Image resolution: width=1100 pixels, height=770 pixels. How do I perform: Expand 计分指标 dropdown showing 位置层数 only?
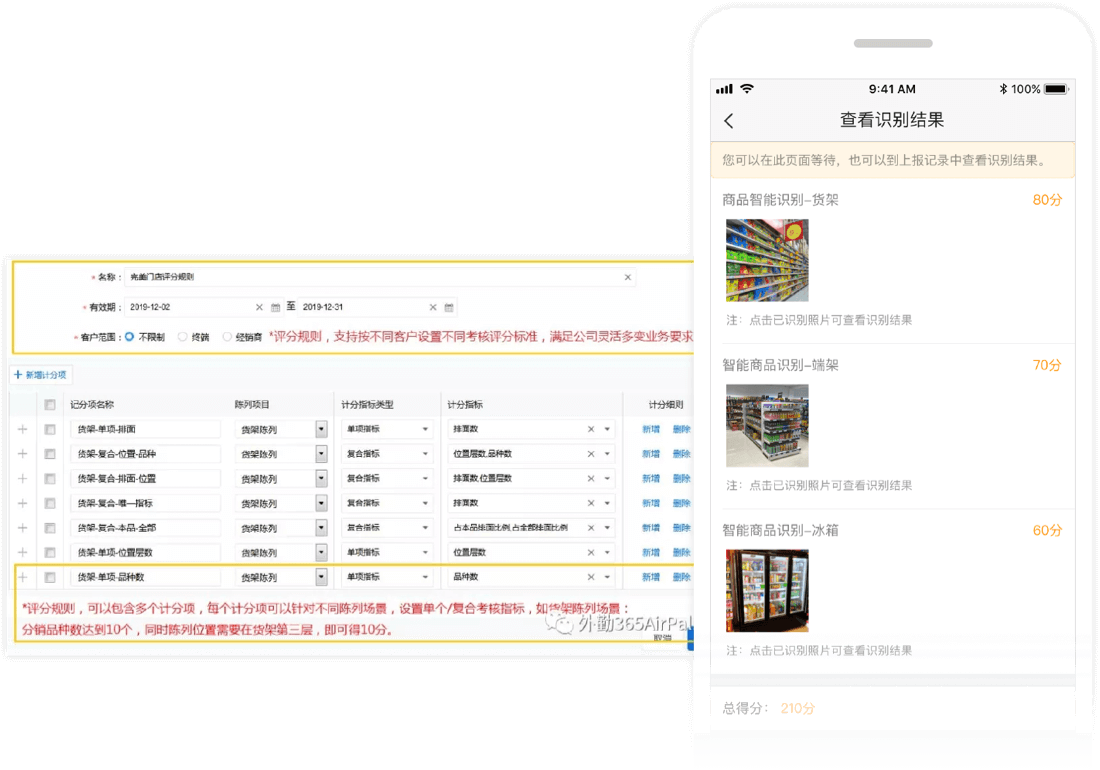[x=606, y=552]
